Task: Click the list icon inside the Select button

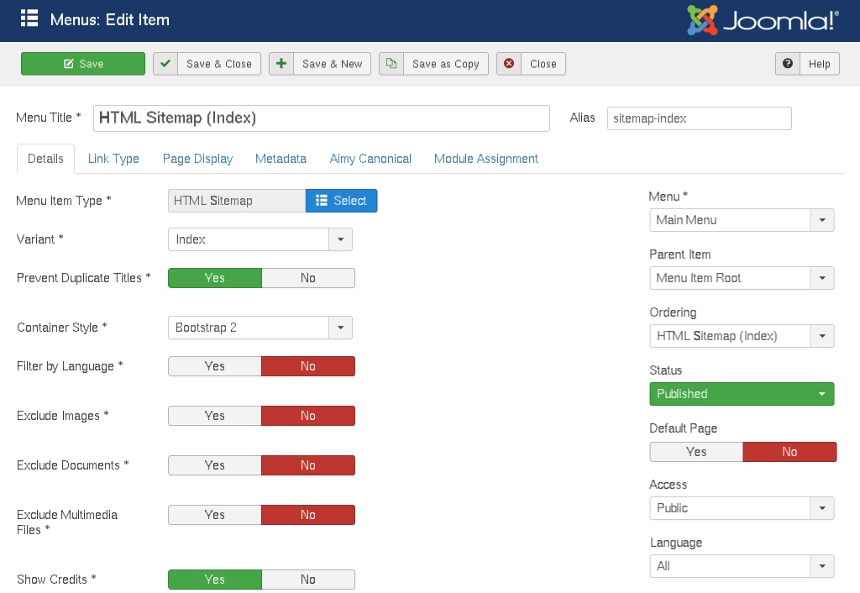Action: pyautogui.click(x=323, y=200)
